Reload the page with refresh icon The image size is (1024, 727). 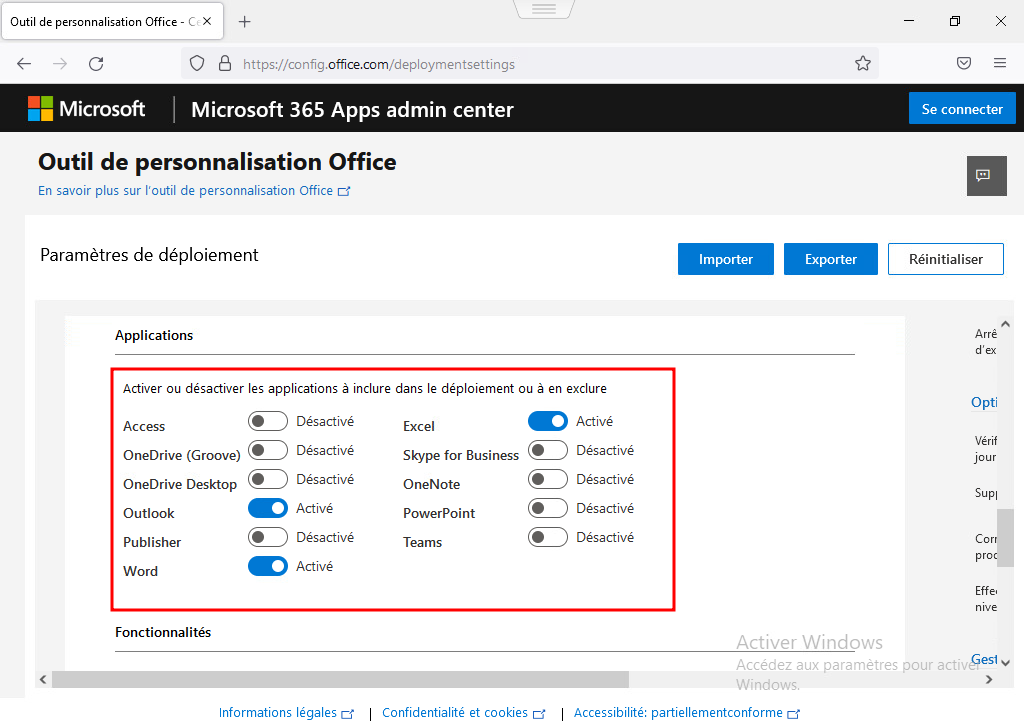tap(96, 63)
